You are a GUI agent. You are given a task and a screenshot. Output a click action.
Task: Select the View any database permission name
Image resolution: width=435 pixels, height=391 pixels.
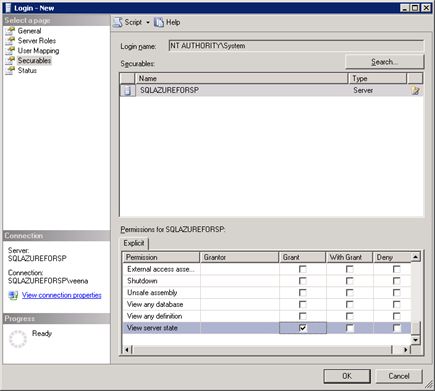[x=155, y=304]
